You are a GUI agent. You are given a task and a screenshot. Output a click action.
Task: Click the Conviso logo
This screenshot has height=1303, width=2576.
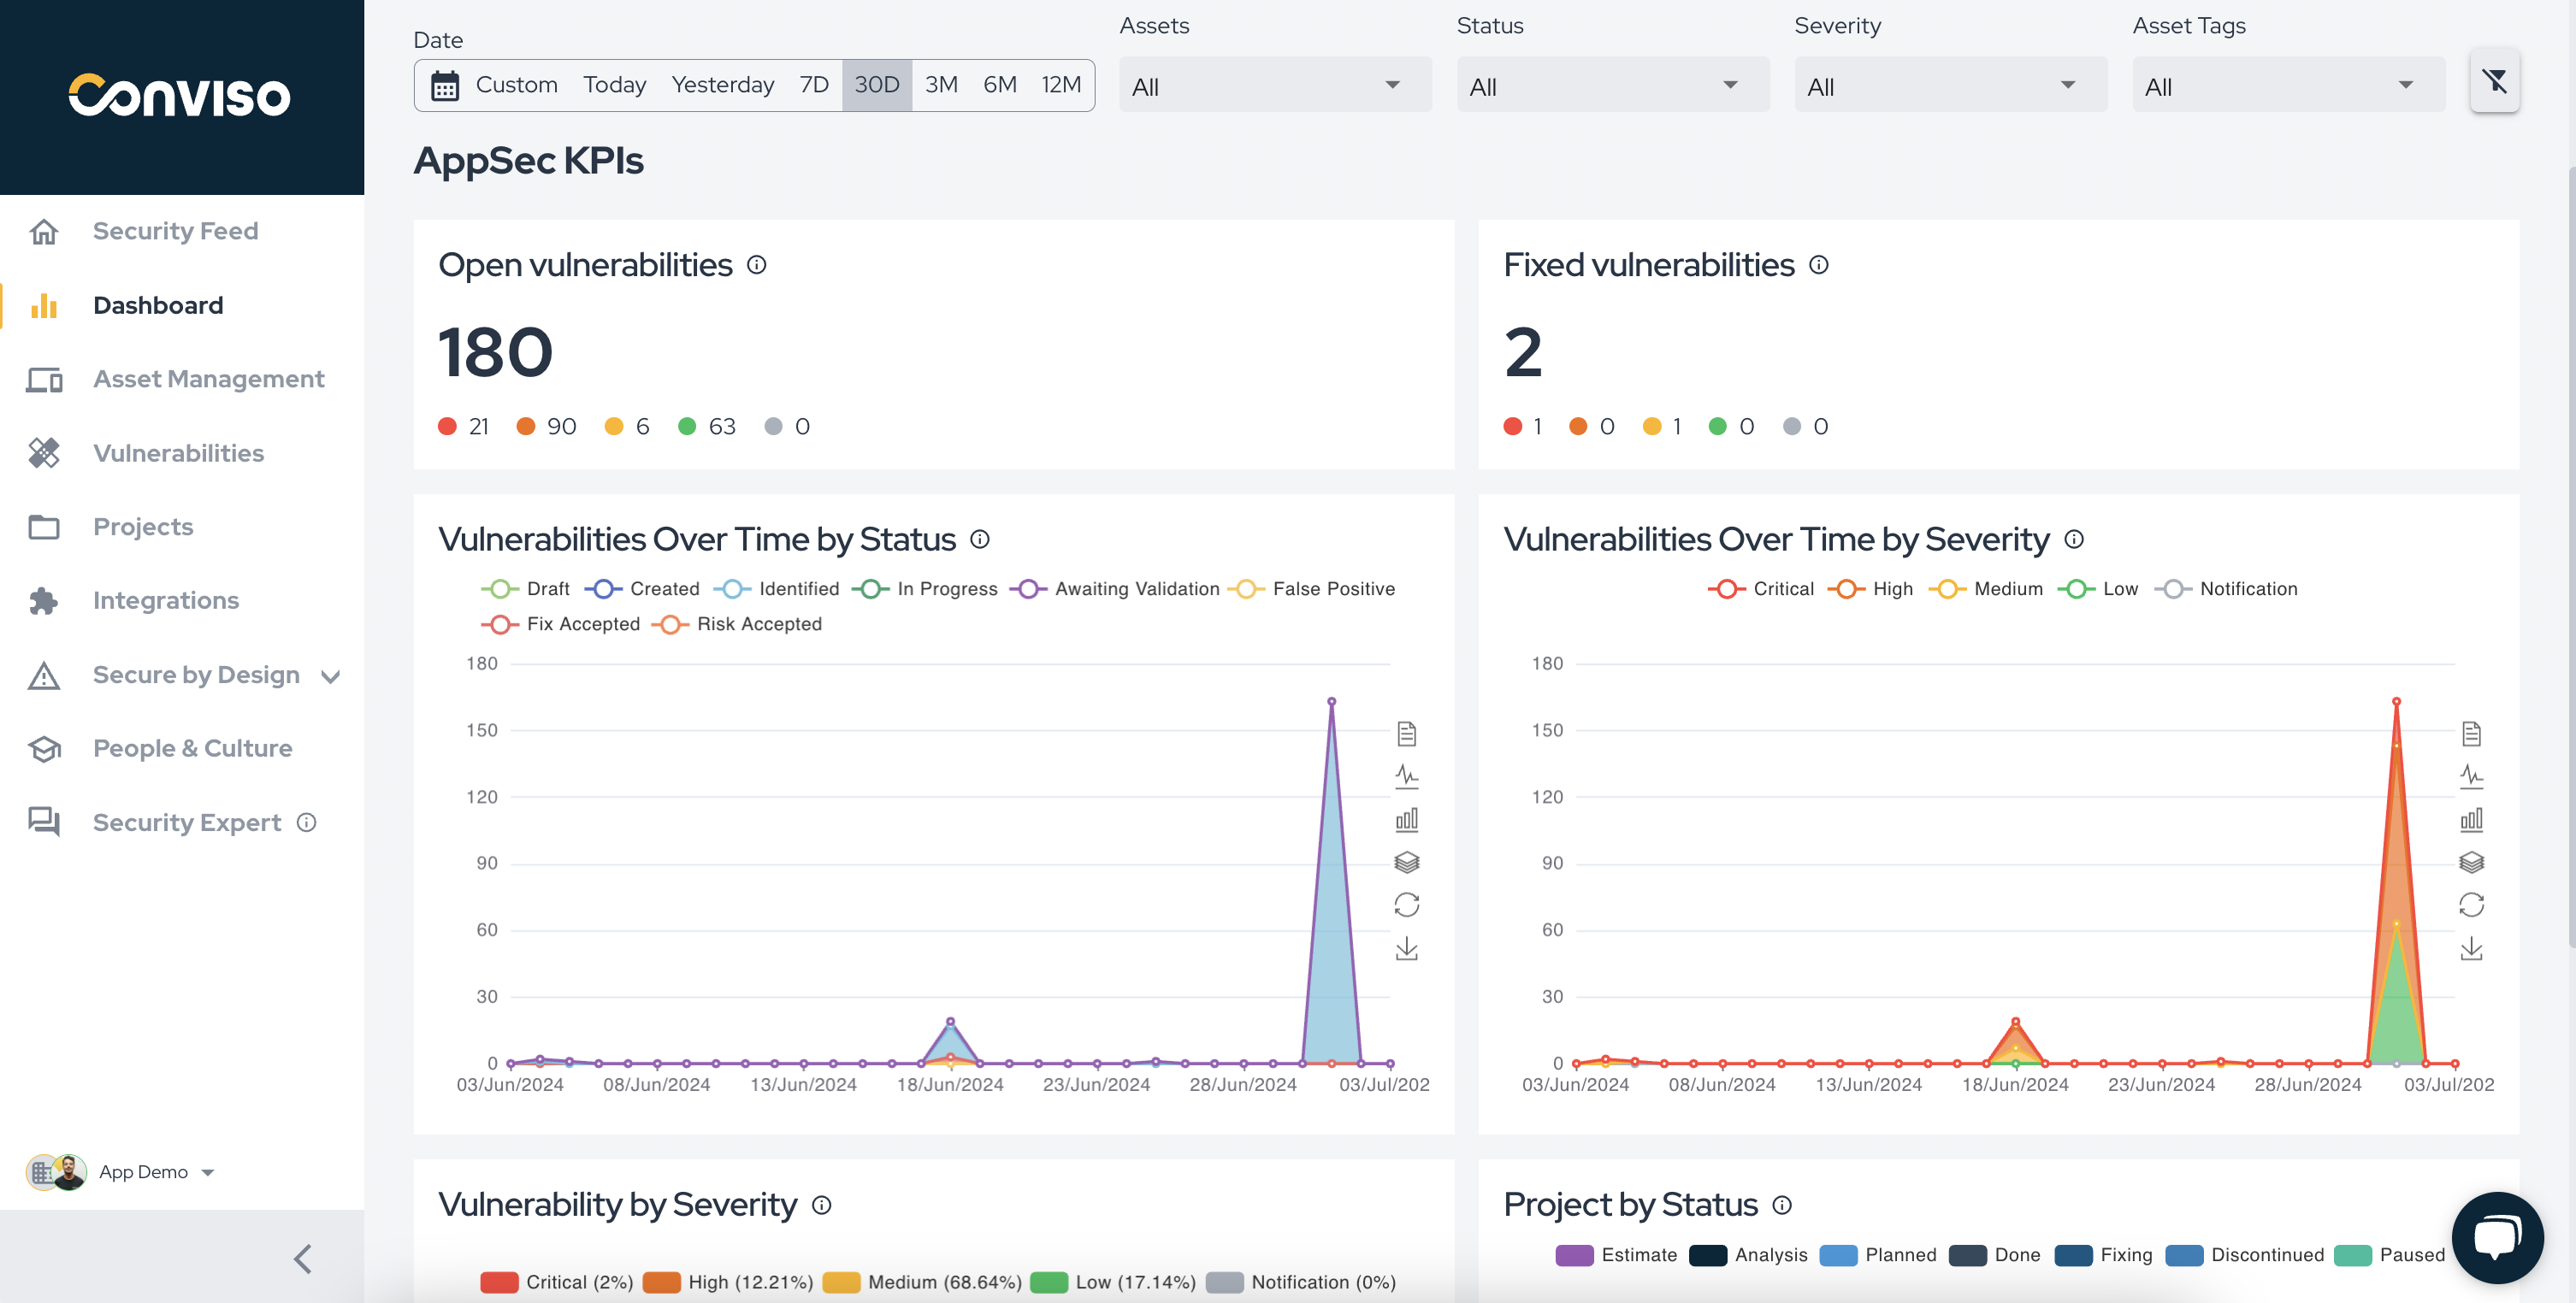pos(180,96)
